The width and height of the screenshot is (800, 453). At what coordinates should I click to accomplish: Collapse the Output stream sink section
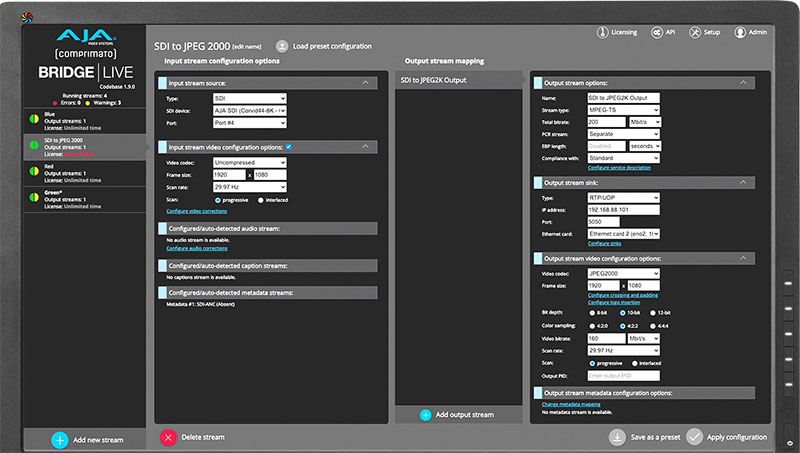click(x=743, y=183)
